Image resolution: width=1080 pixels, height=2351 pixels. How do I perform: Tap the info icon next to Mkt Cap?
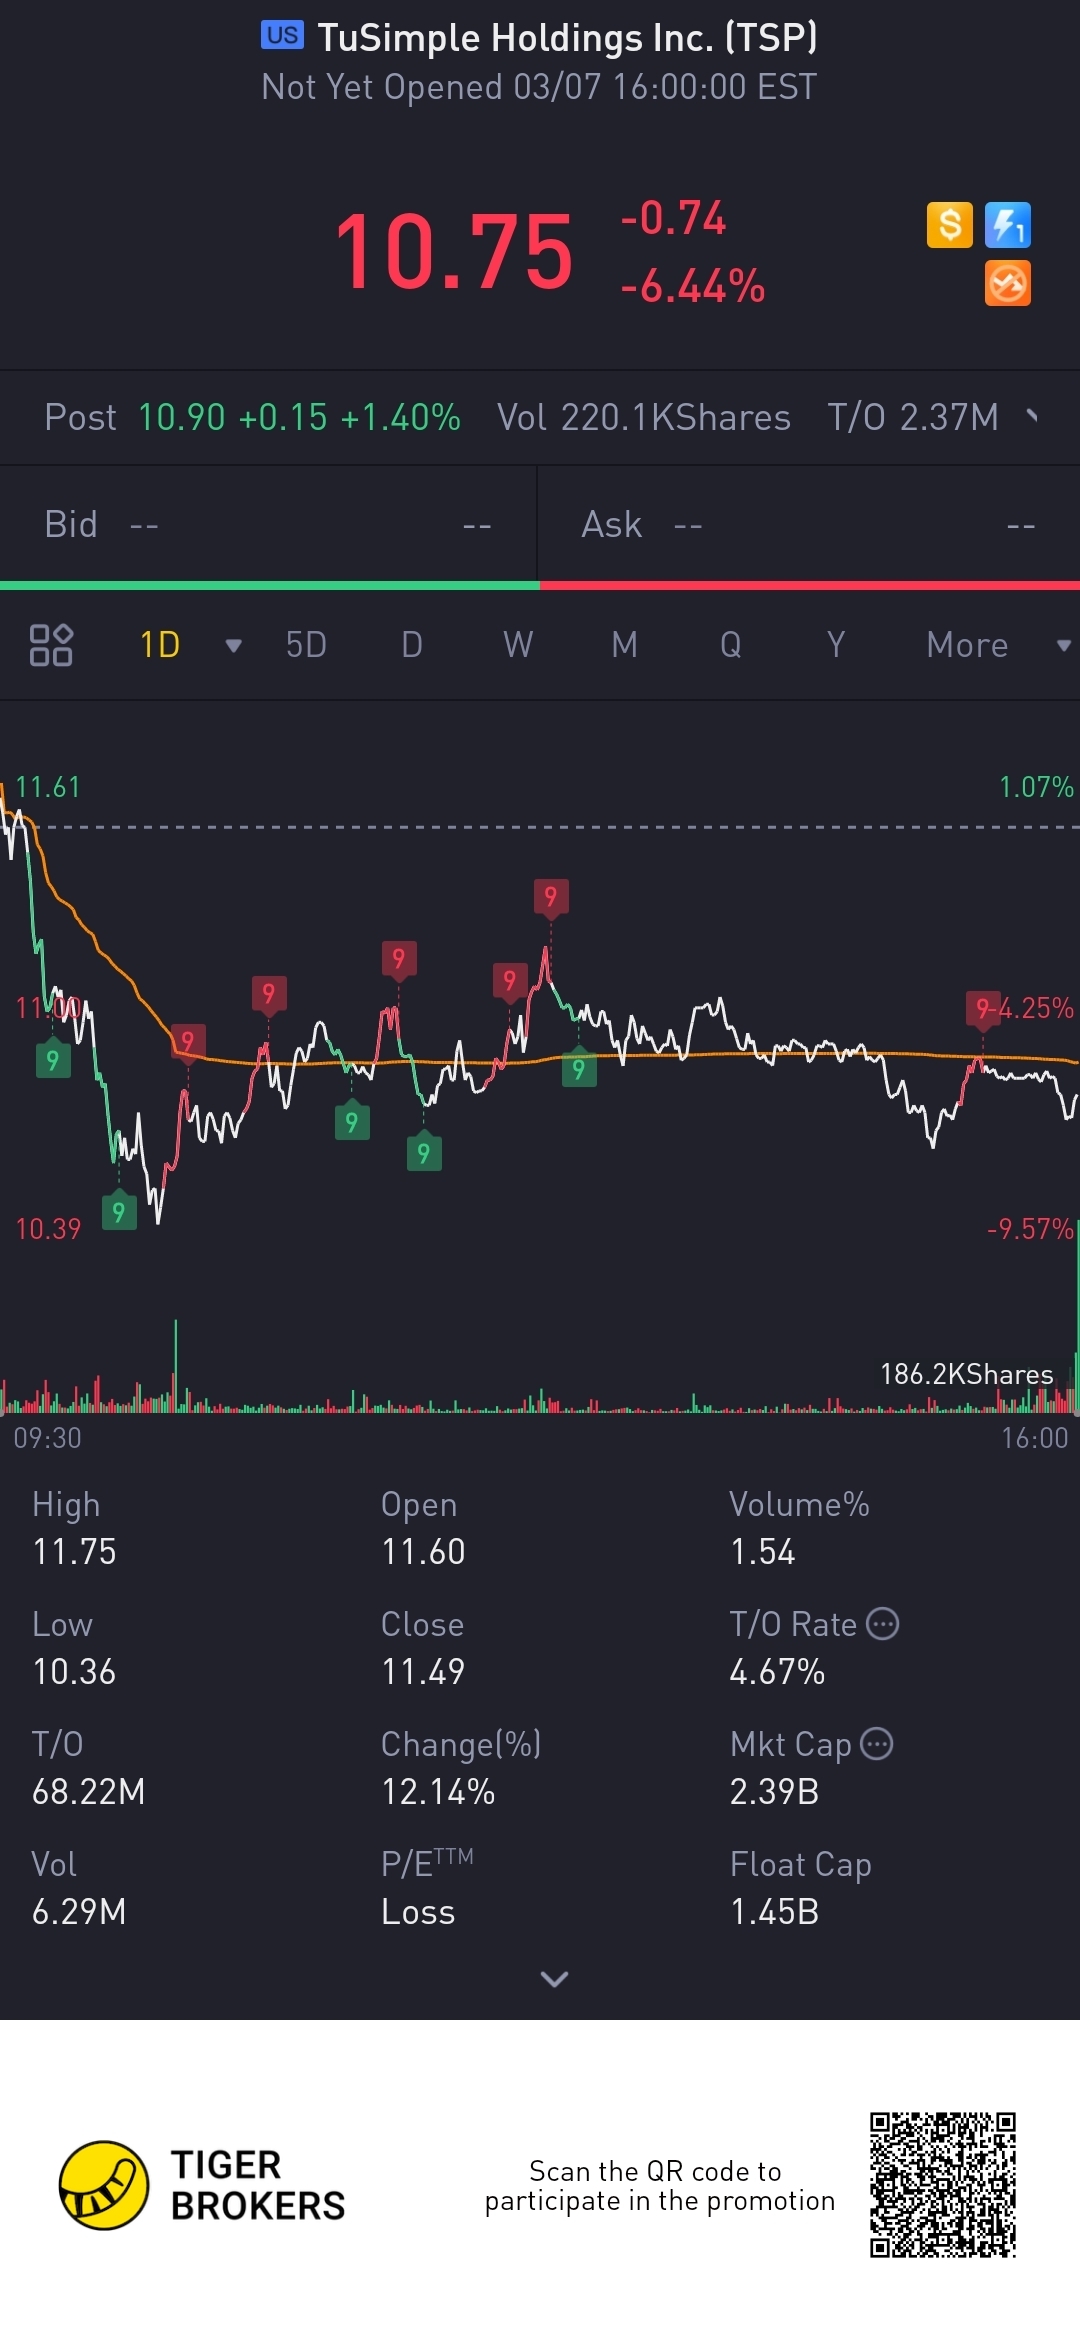[877, 1744]
